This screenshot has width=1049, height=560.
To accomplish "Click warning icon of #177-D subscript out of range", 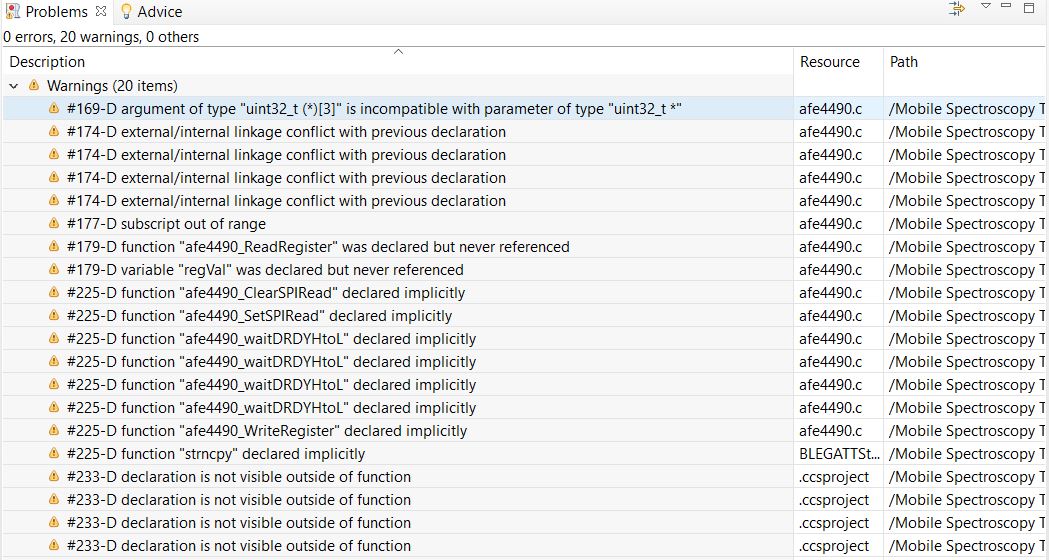I will pos(54,224).
